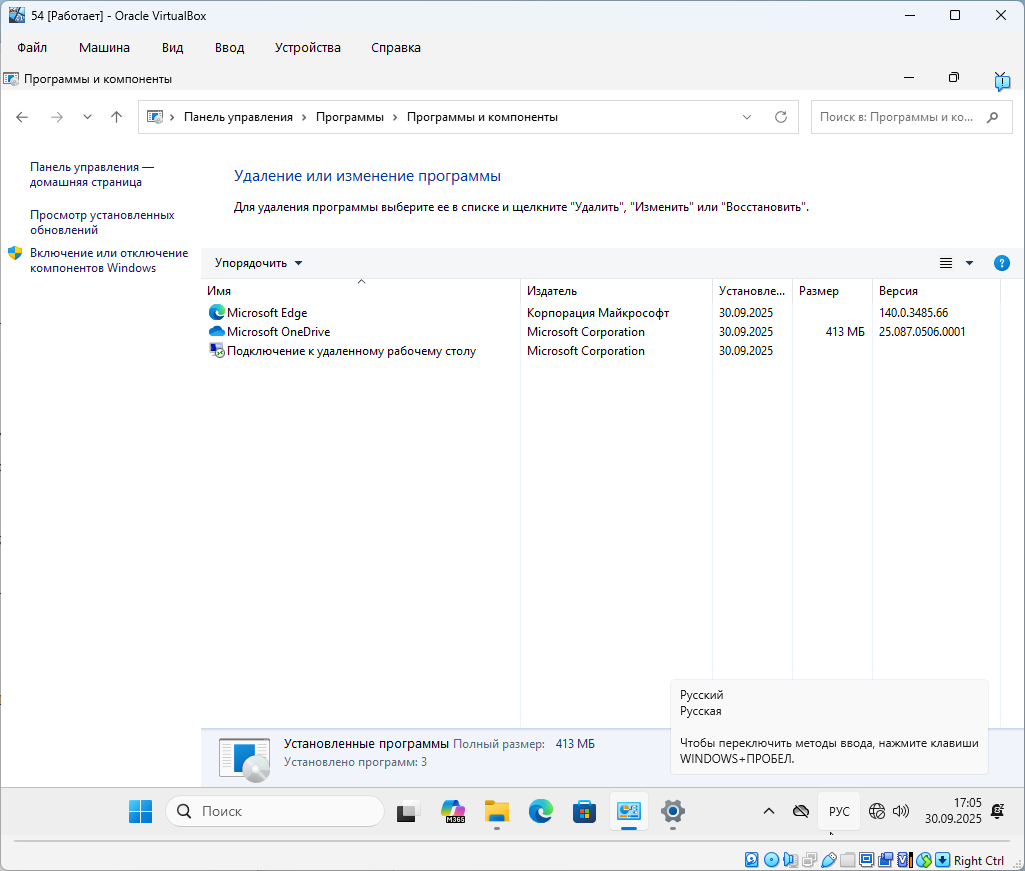
Task: Sort list by Издатель column header
Action: (552, 291)
